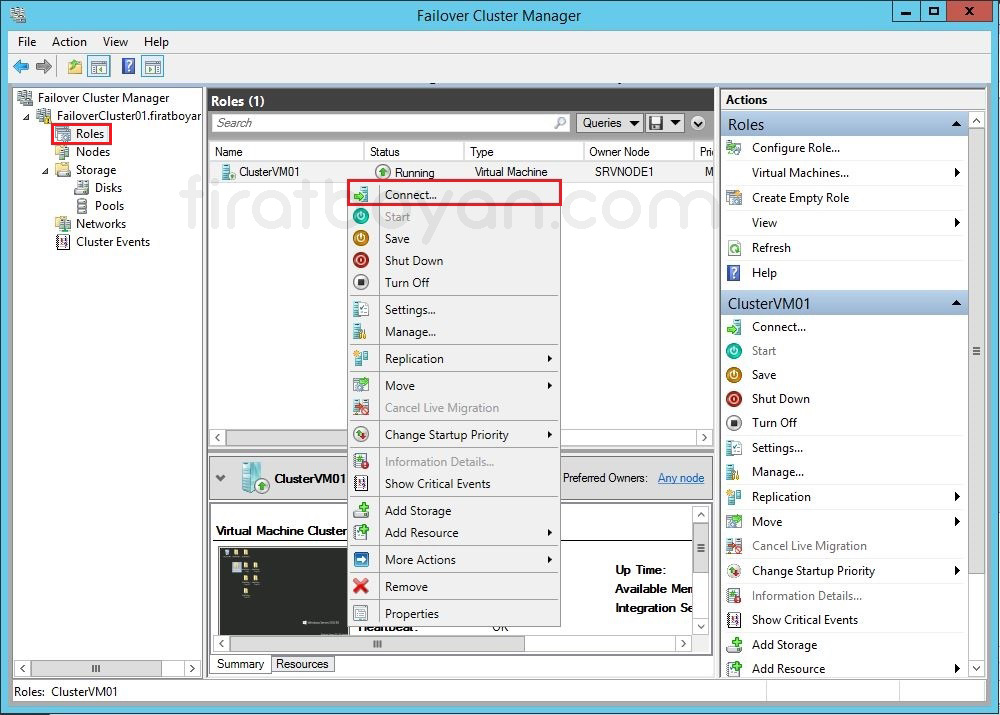The height and width of the screenshot is (715, 1000).
Task: Click the Back arrow toolbar icon
Action: [21, 66]
